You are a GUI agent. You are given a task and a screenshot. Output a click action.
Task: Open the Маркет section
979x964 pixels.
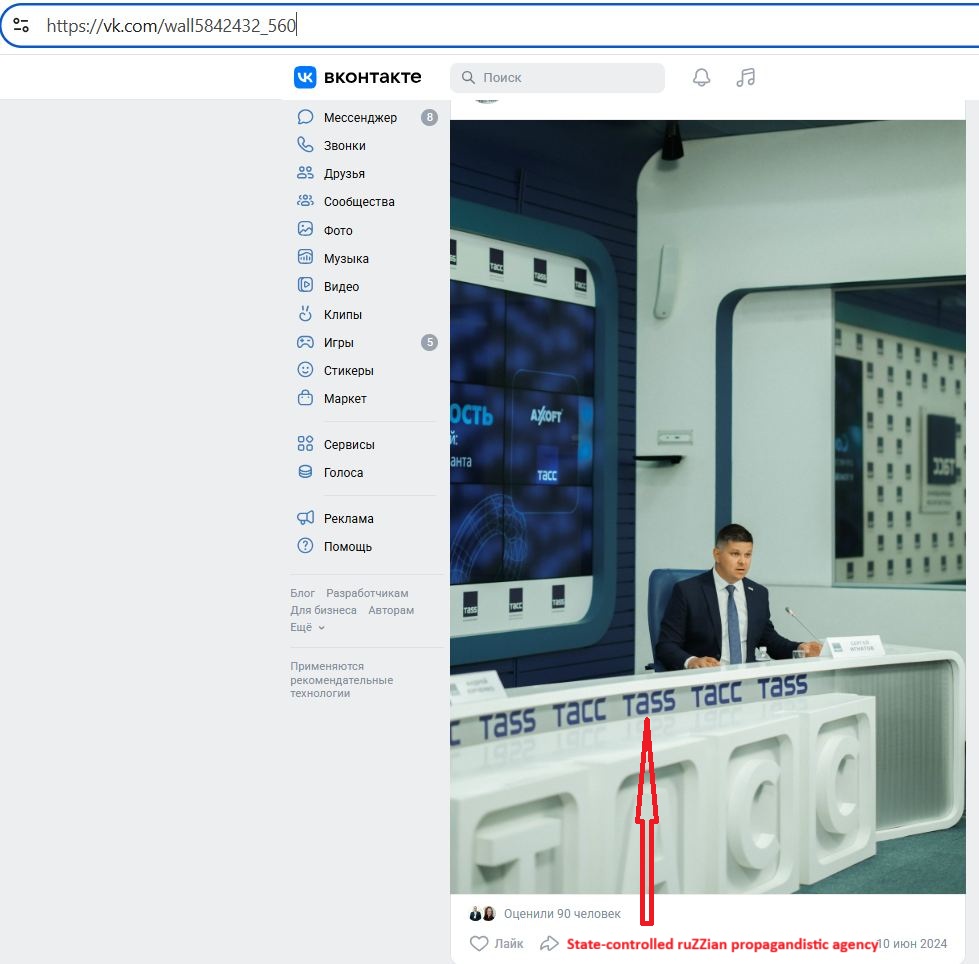click(345, 399)
